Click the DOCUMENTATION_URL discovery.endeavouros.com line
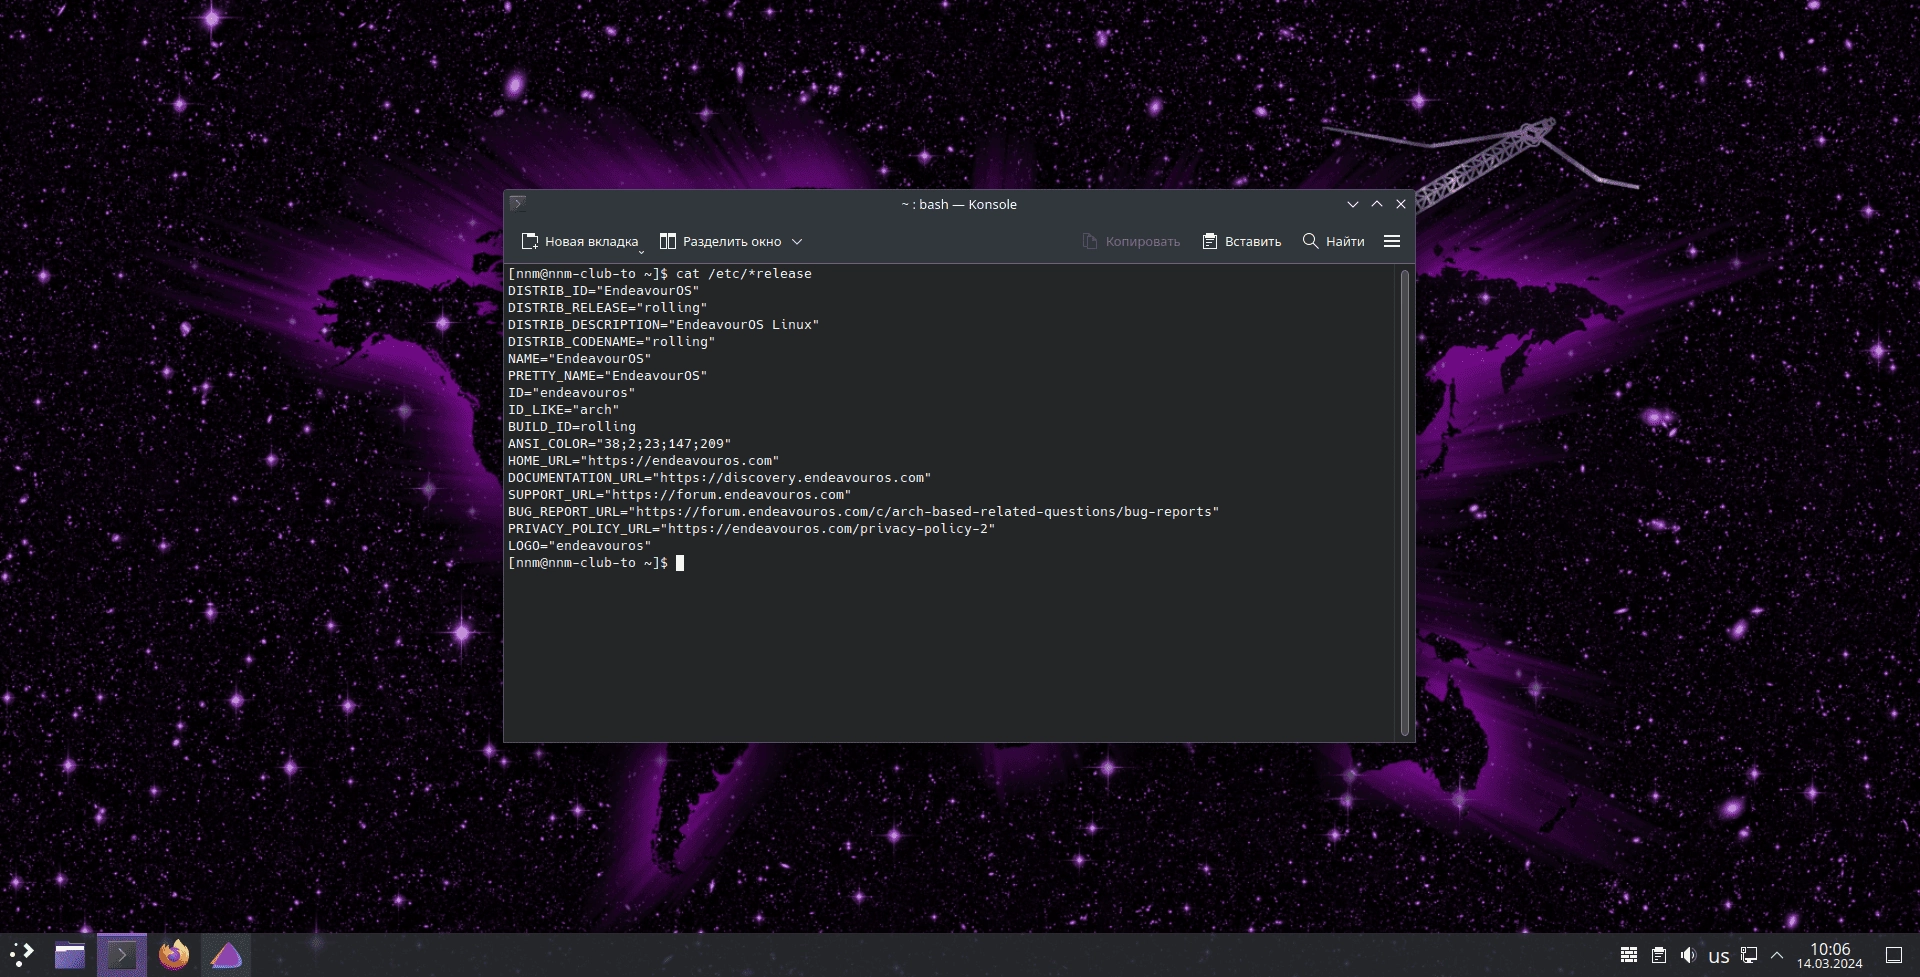 (x=719, y=477)
